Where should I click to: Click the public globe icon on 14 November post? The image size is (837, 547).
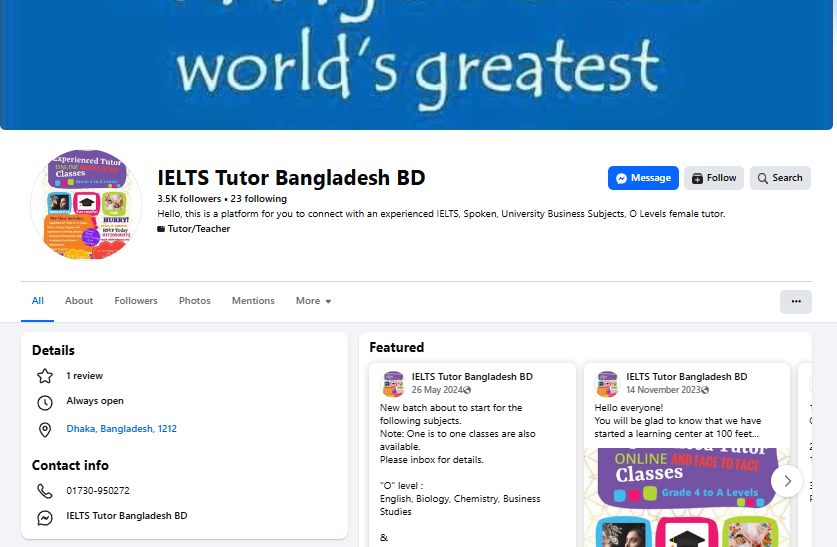click(x=705, y=390)
